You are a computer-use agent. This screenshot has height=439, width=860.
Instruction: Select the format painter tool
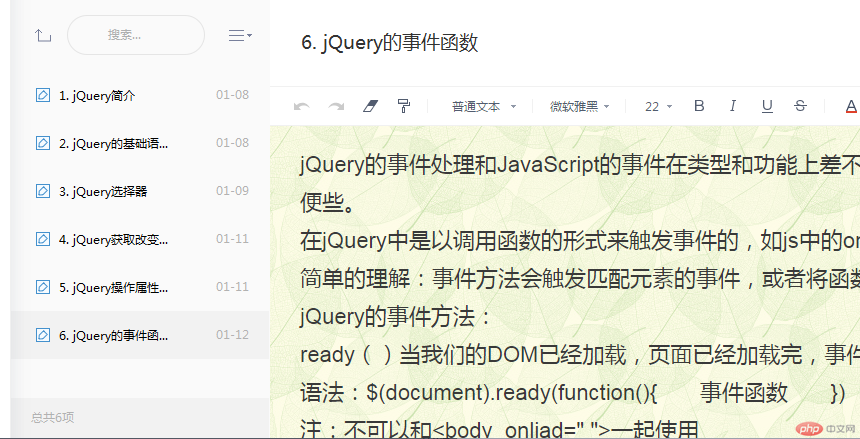click(404, 106)
